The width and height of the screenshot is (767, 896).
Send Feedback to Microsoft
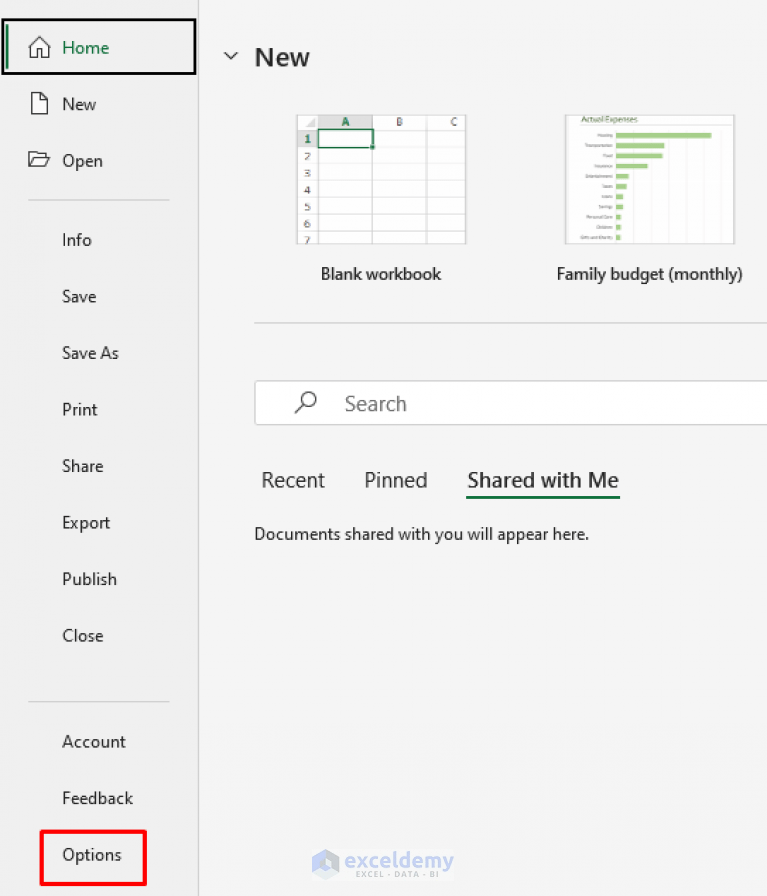click(97, 798)
